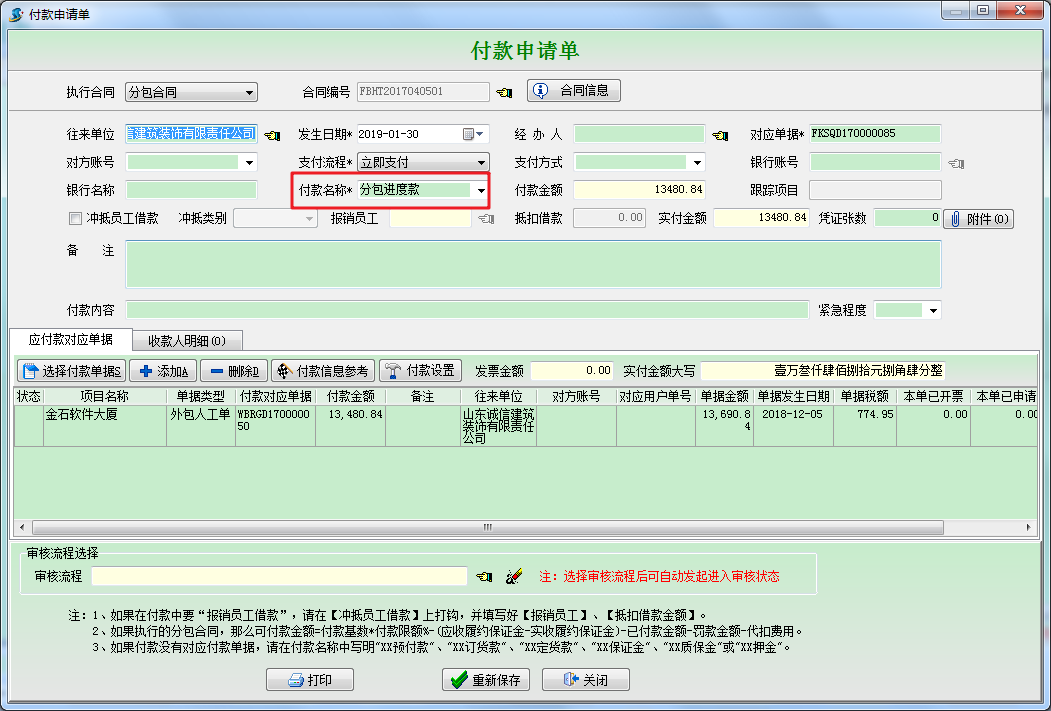Select the WBRGD170000050 cell
The height and width of the screenshot is (711, 1051).
pyautogui.click(x=275, y=425)
